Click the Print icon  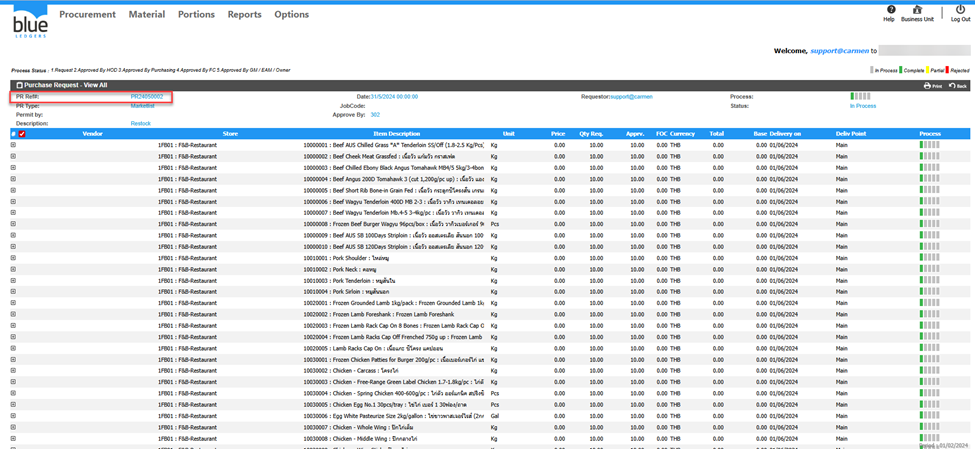click(932, 86)
